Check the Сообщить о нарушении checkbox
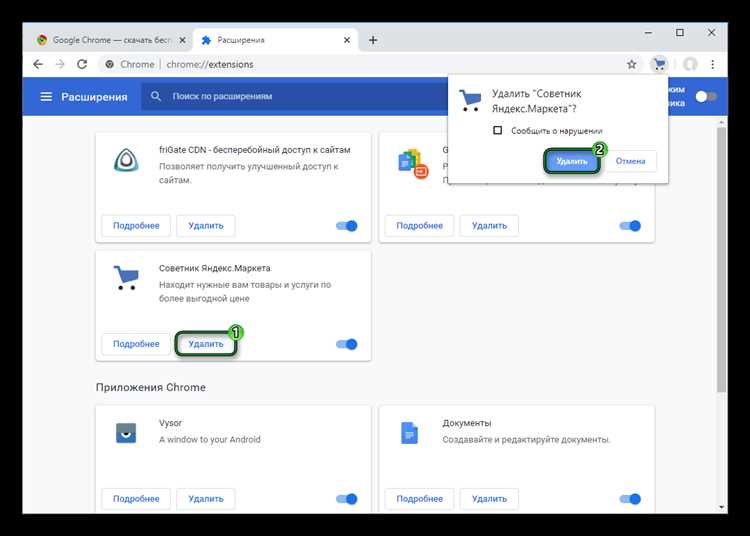This screenshot has height=536, width=750. [498, 130]
